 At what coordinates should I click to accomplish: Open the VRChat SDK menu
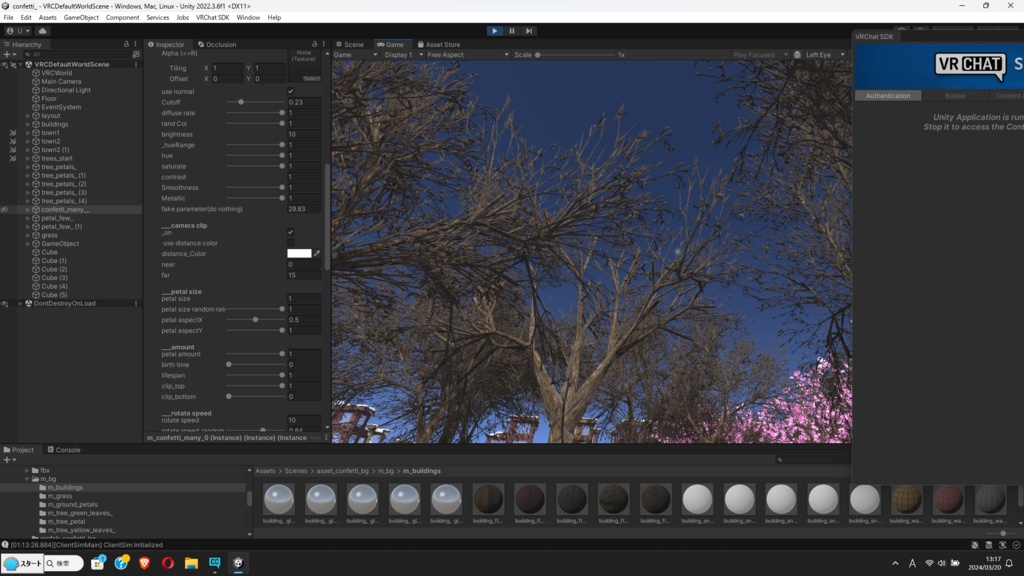[212, 18]
